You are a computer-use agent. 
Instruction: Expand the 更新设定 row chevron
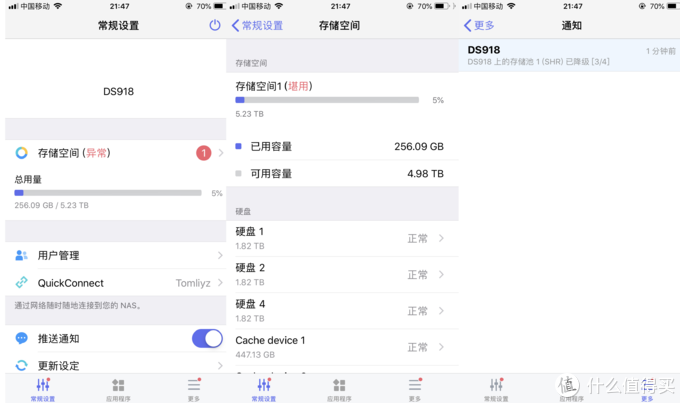coord(220,365)
